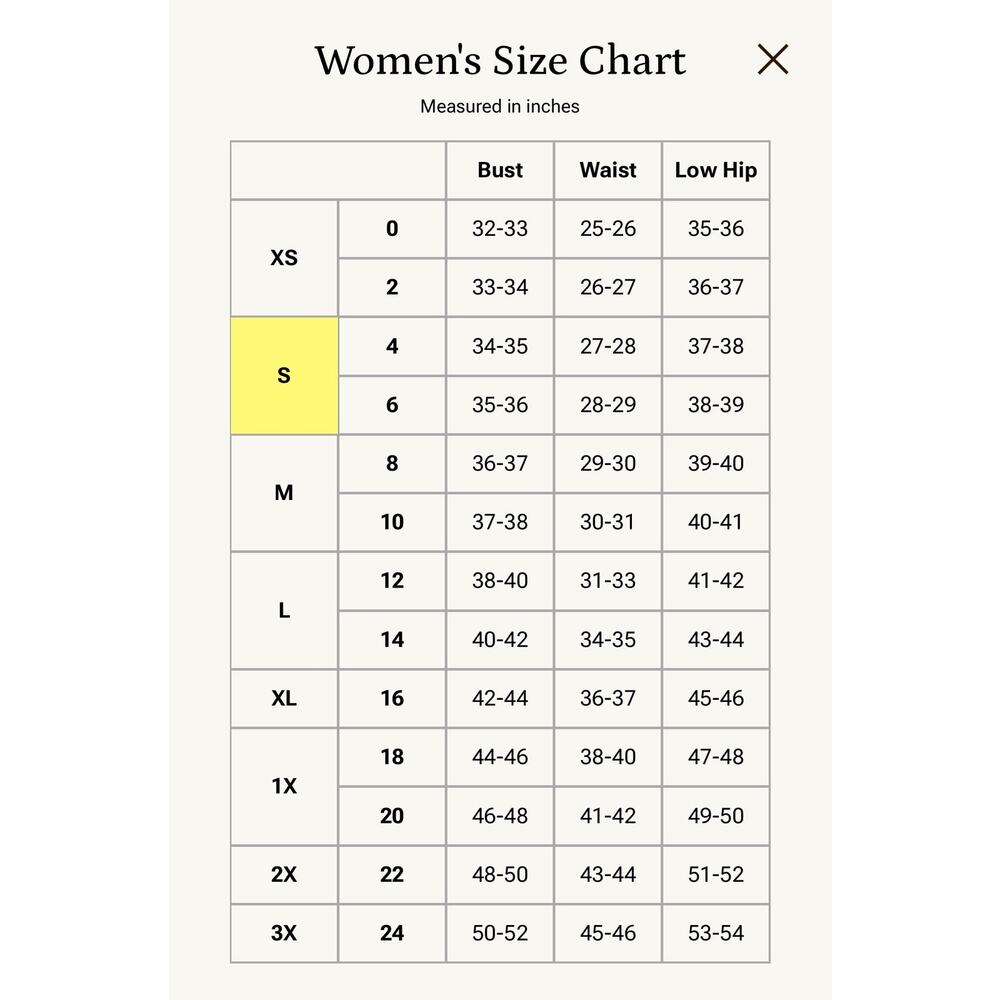Click numeric size 10 cell
Image resolution: width=1000 pixels, height=1000 pixels.
pos(392,522)
